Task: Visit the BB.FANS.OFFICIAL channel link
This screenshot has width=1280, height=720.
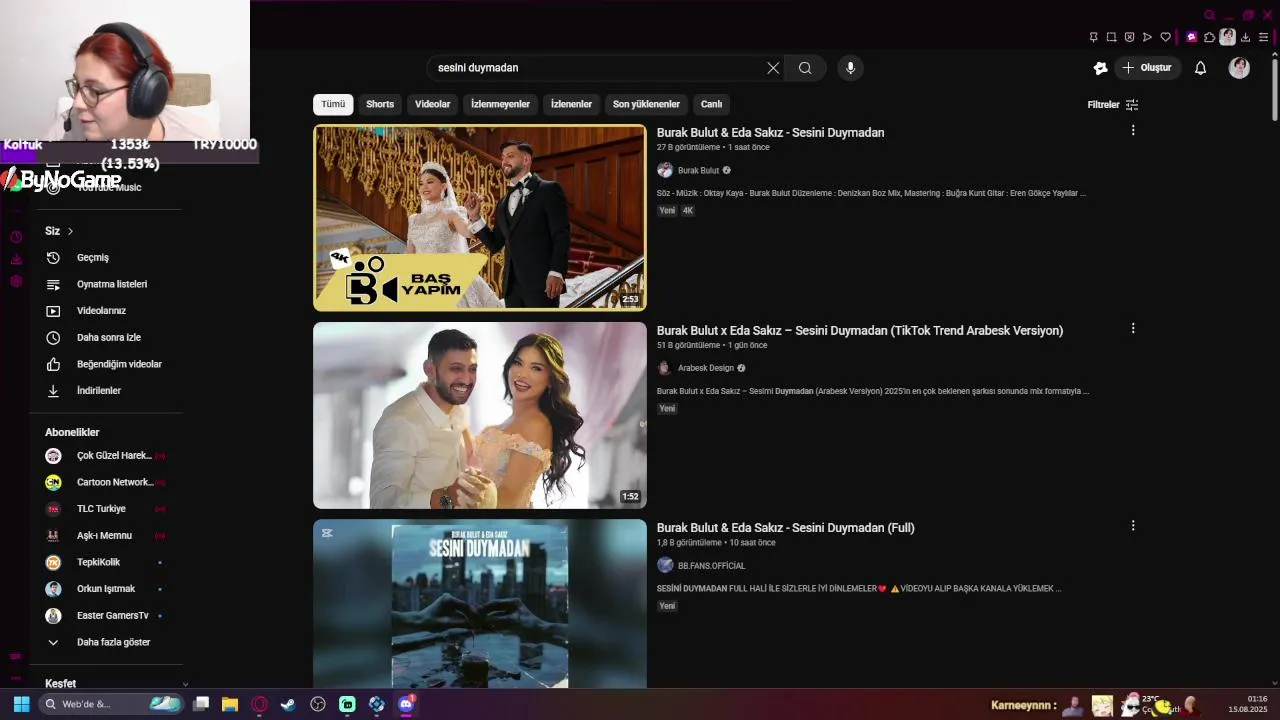Action: coord(711,565)
